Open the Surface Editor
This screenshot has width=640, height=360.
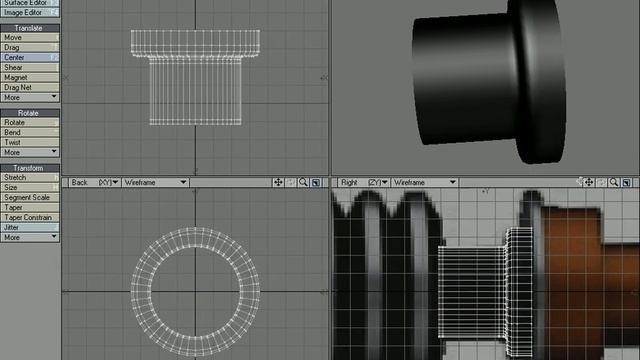[x=30, y=3]
